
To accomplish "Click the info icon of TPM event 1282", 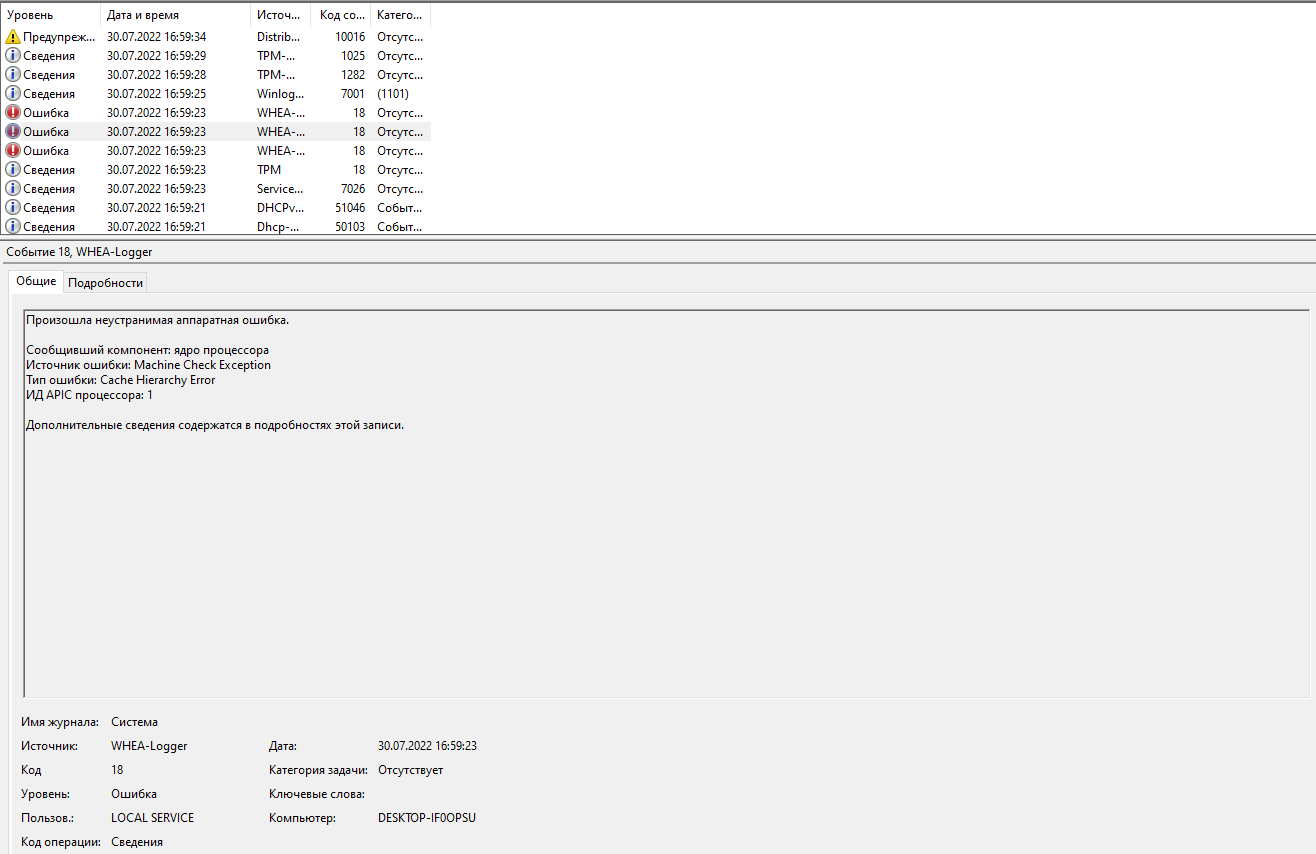I will [x=13, y=75].
